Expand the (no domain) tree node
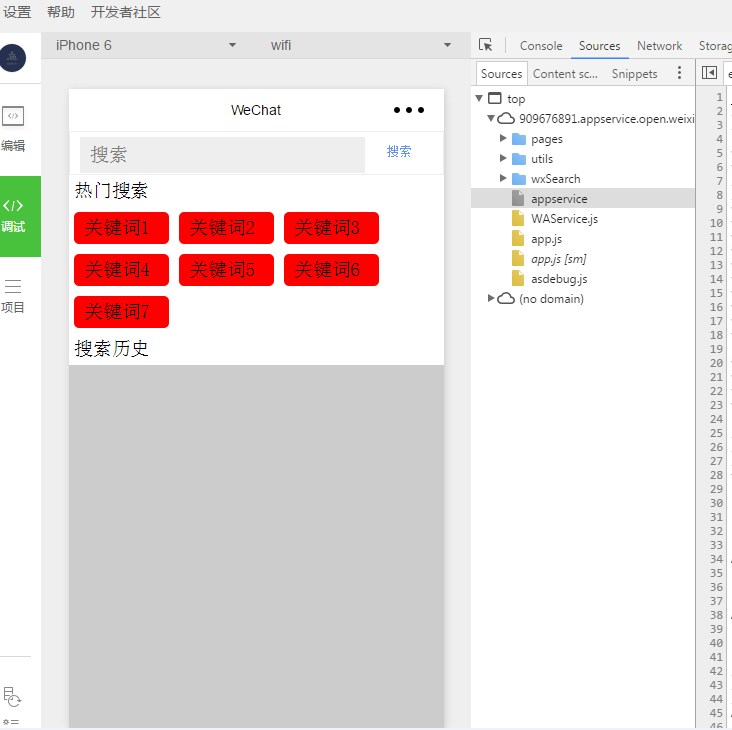 click(x=491, y=299)
